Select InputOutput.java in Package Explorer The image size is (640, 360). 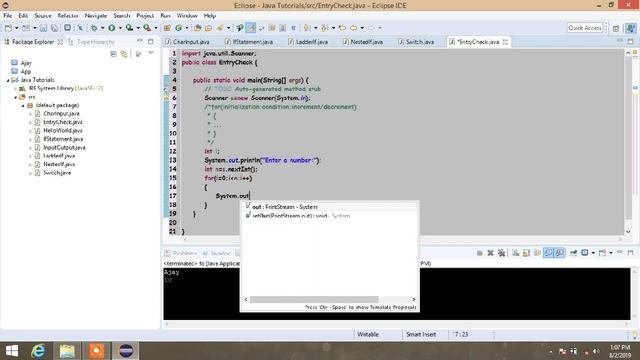point(60,147)
